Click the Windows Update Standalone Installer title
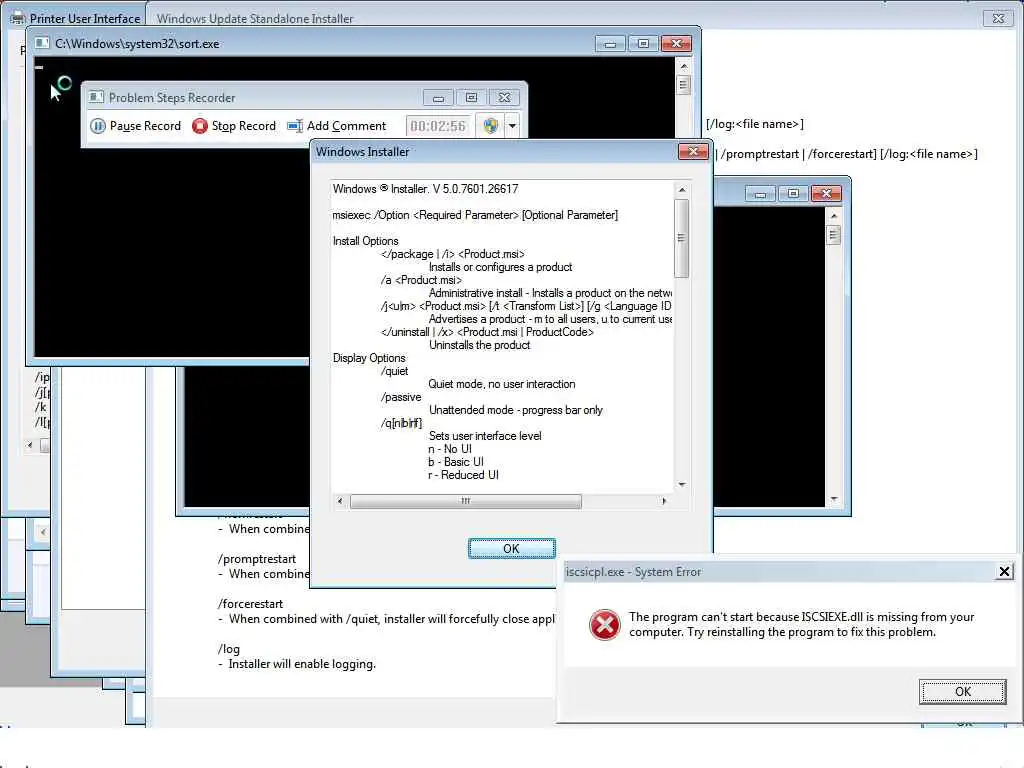The width and height of the screenshot is (1024, 768). tap(255, 18)
